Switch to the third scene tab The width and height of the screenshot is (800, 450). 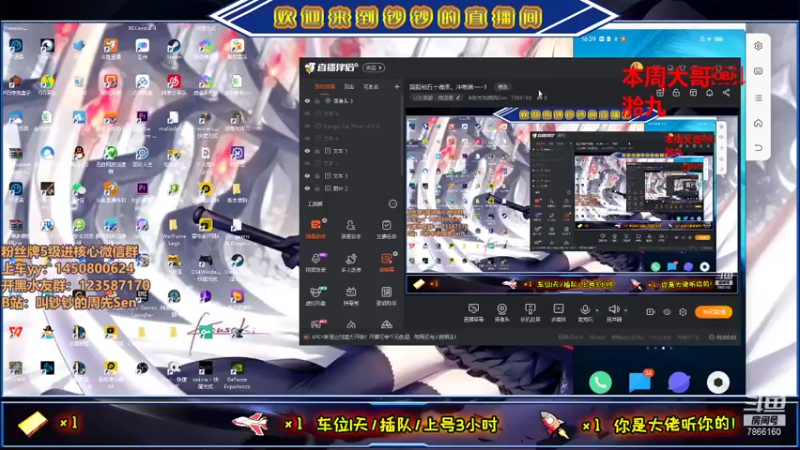(371, 87)
